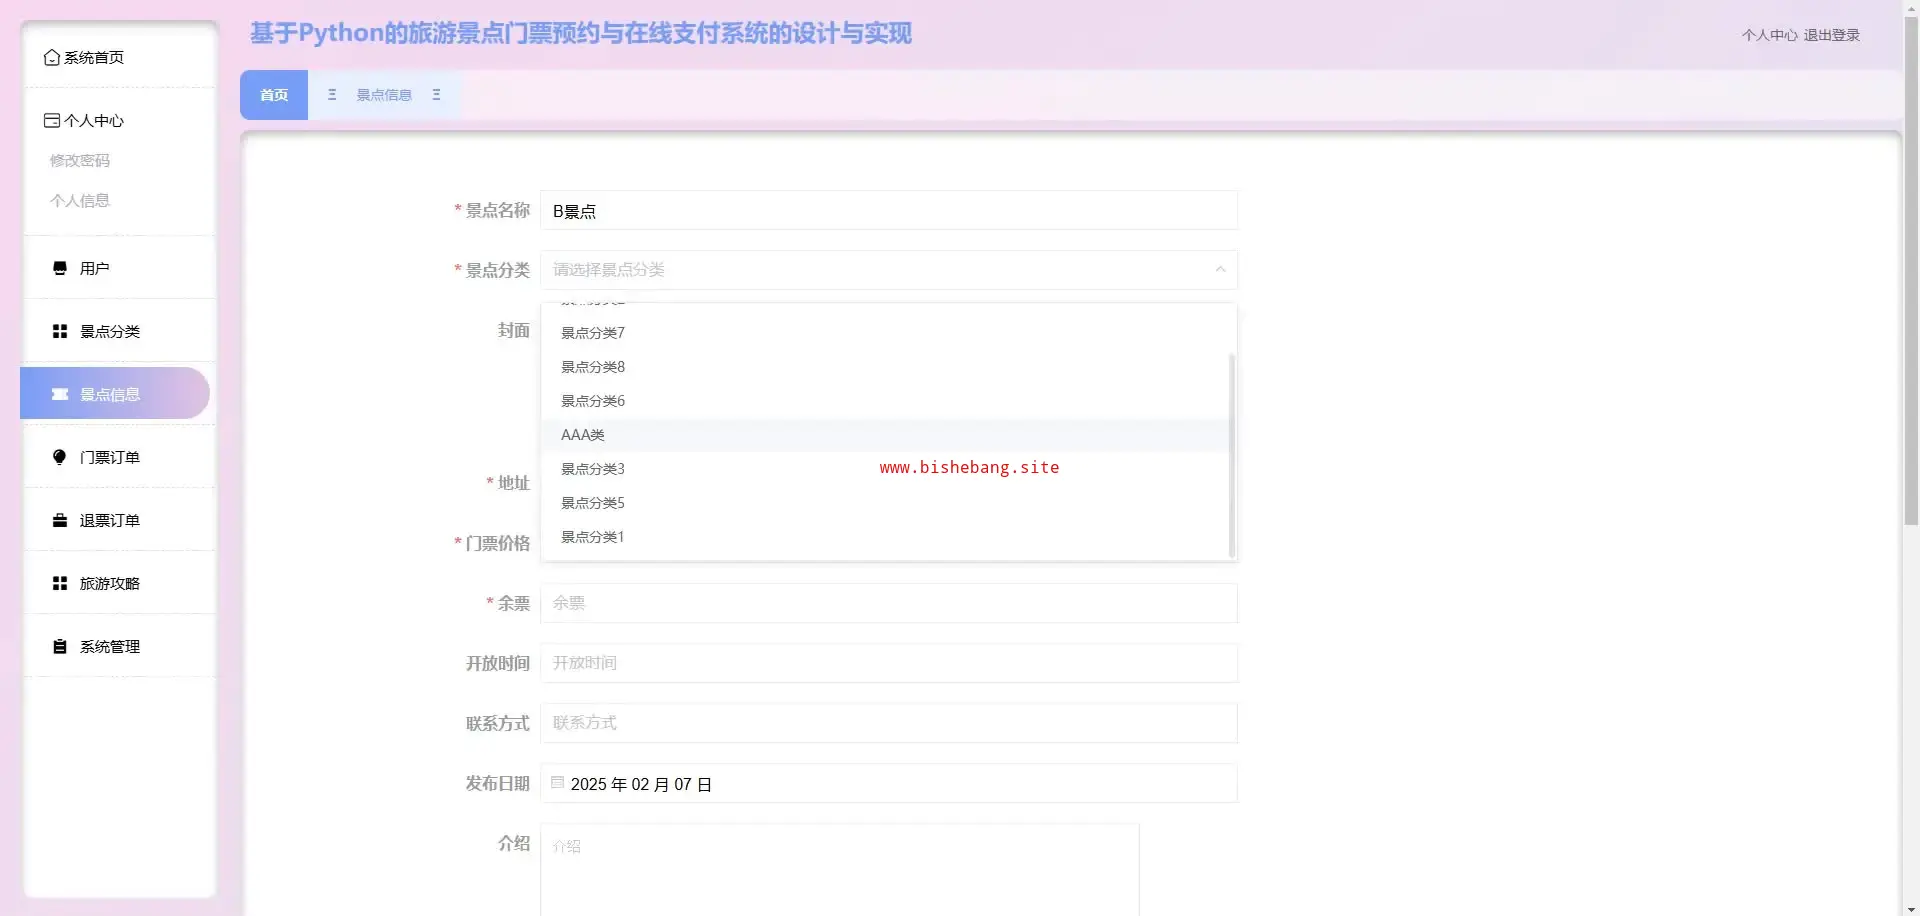1920x916 pixels.
Task: Collapse the 景点分类 dropdown arrow
Action: (1220, 270)
